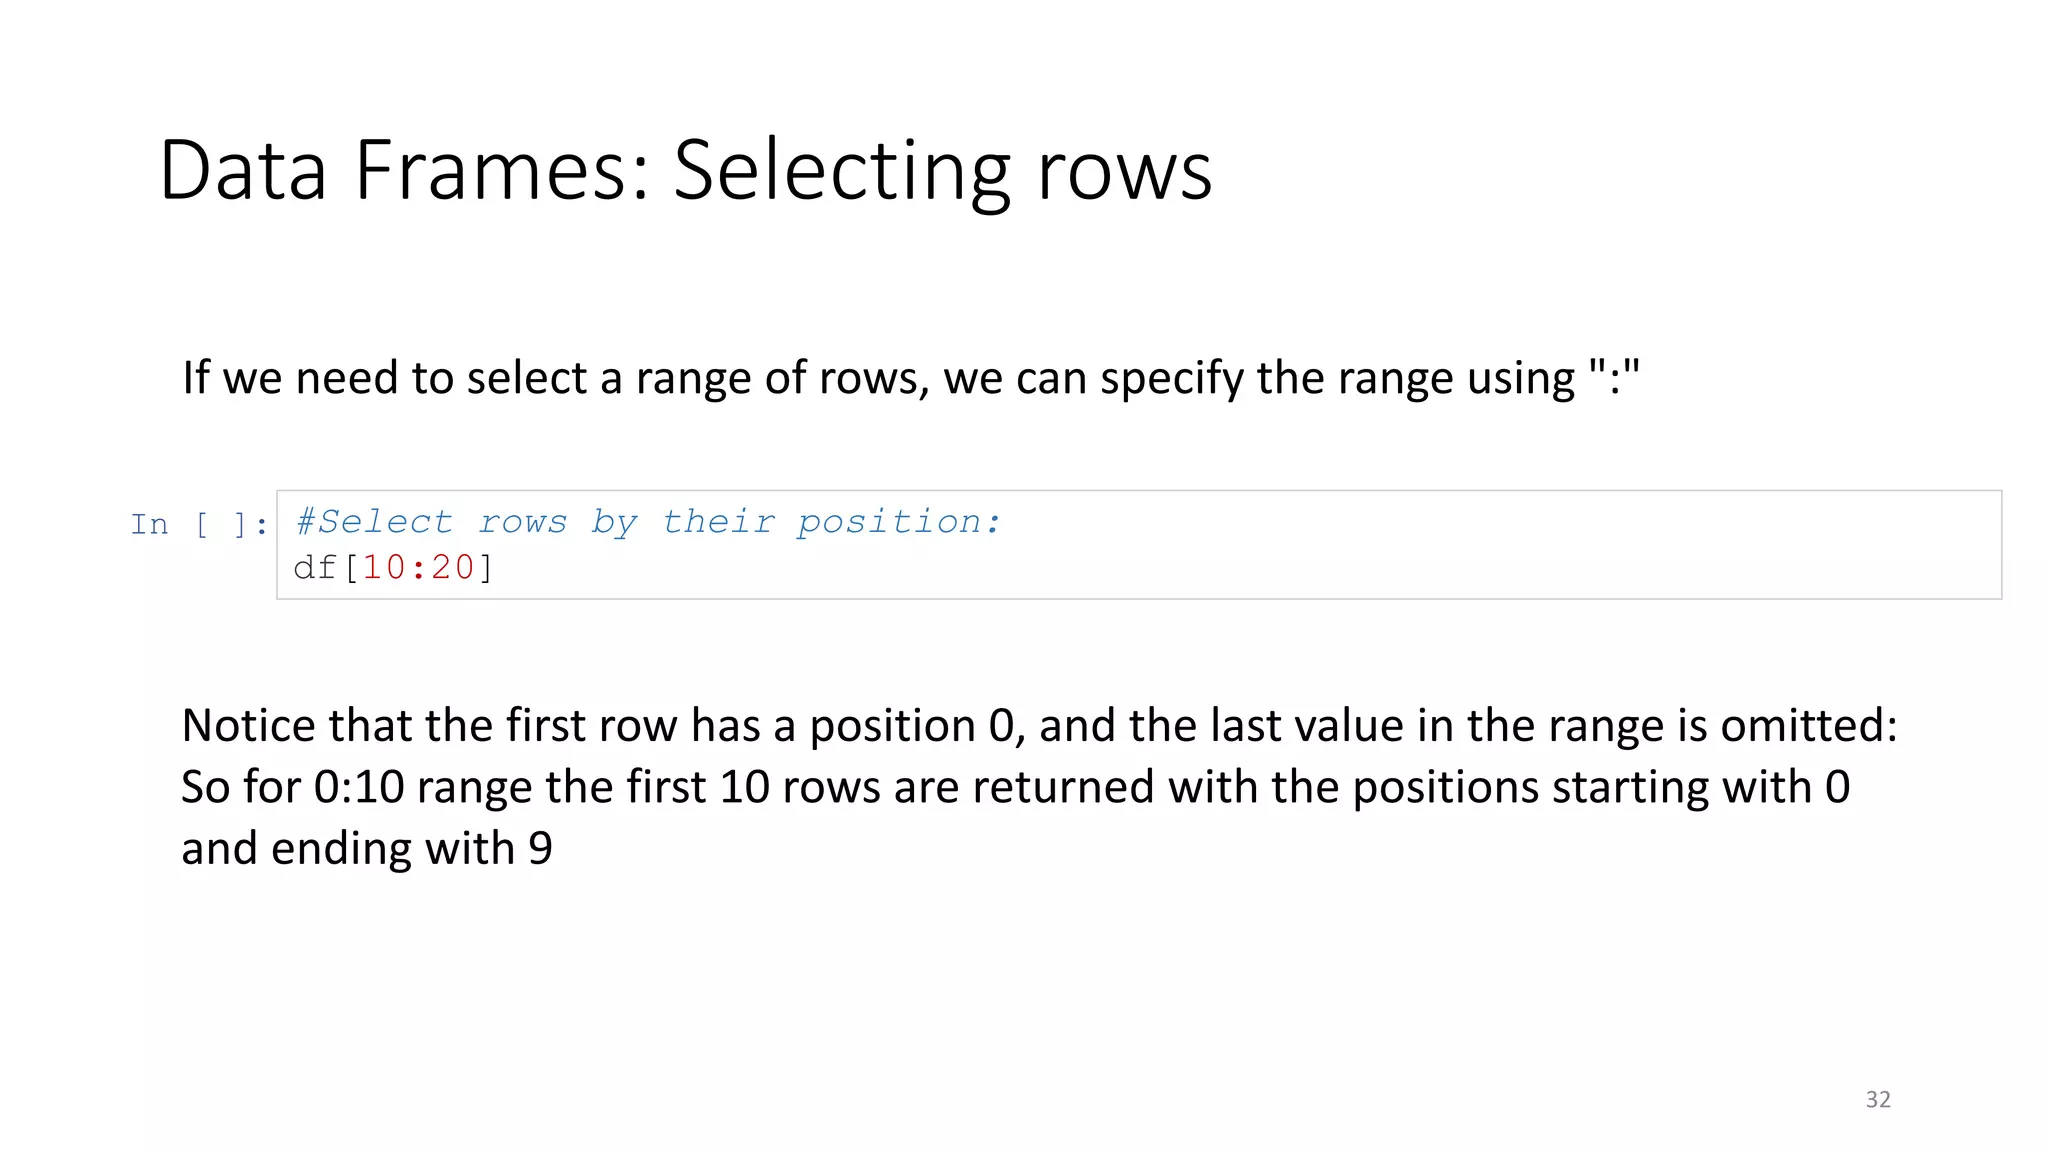
Task: Click the quoted colon after 'range using'
Action: 1614,377
